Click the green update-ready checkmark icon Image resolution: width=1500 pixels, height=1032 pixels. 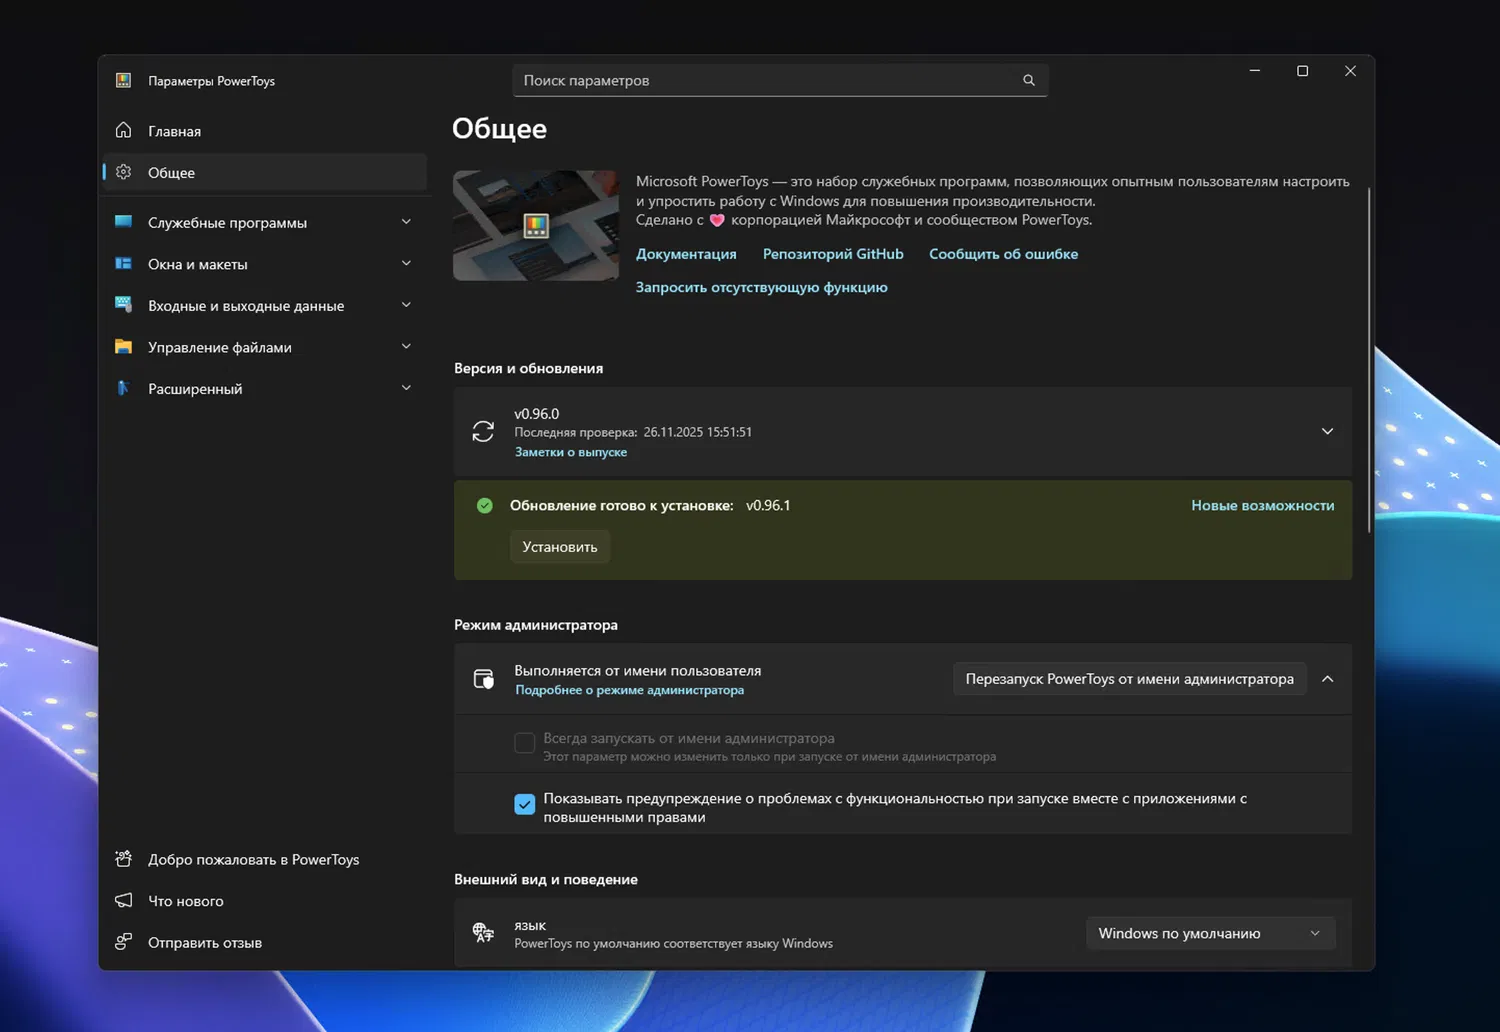point(485,505)
